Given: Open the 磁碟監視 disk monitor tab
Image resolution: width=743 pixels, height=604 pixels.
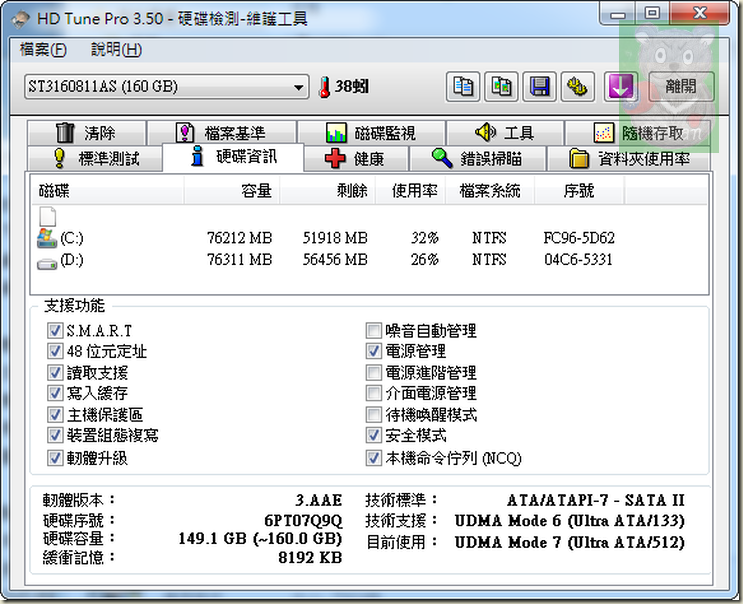Looking at the screenshot, I should (372, 133).
